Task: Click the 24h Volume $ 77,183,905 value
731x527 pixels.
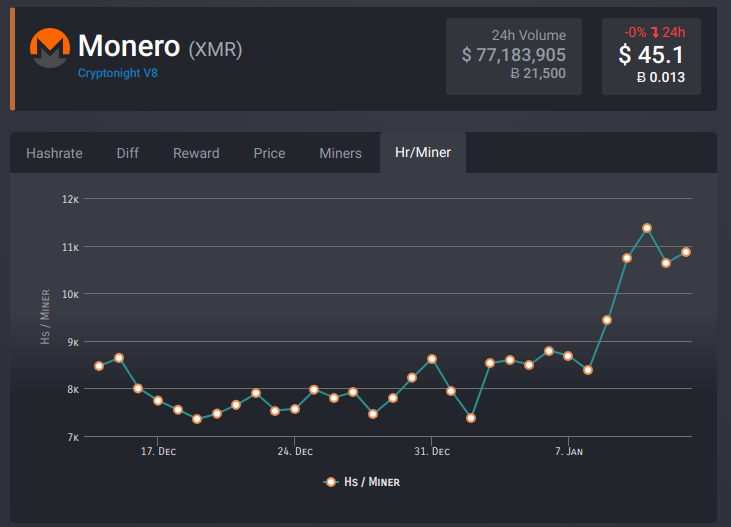Action: 514,55
